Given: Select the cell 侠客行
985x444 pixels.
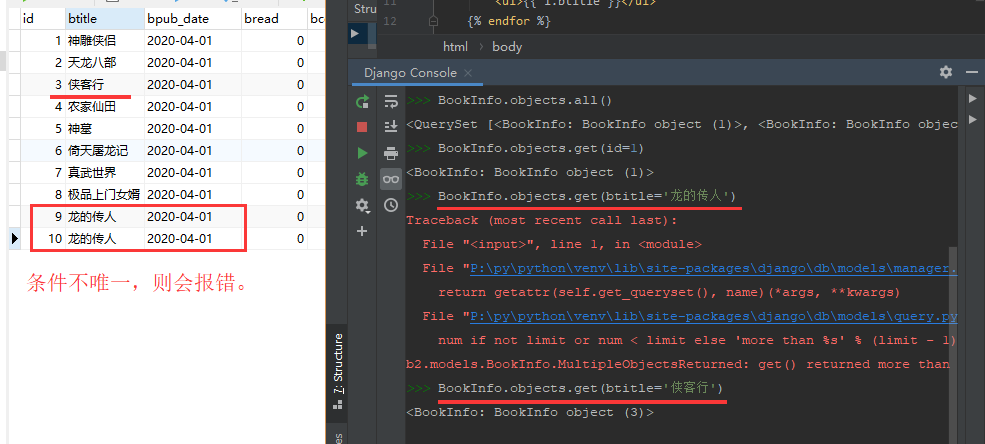Looking at the screenshot, I should pos(105,85).
